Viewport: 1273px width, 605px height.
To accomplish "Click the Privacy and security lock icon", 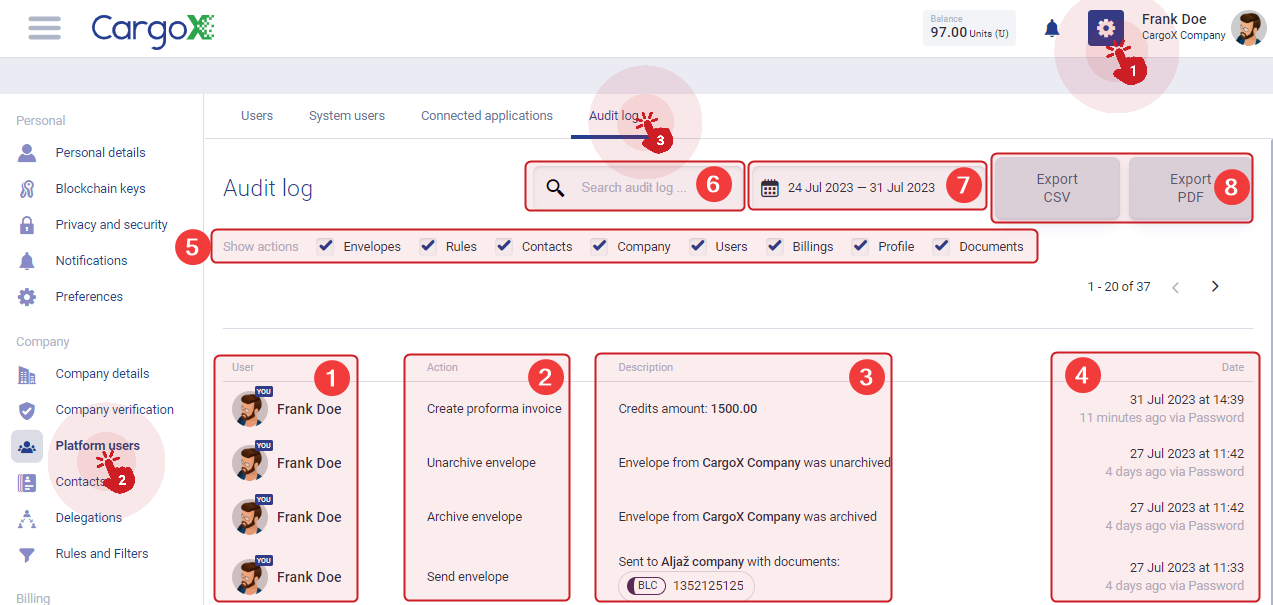I will pos(27,224).
